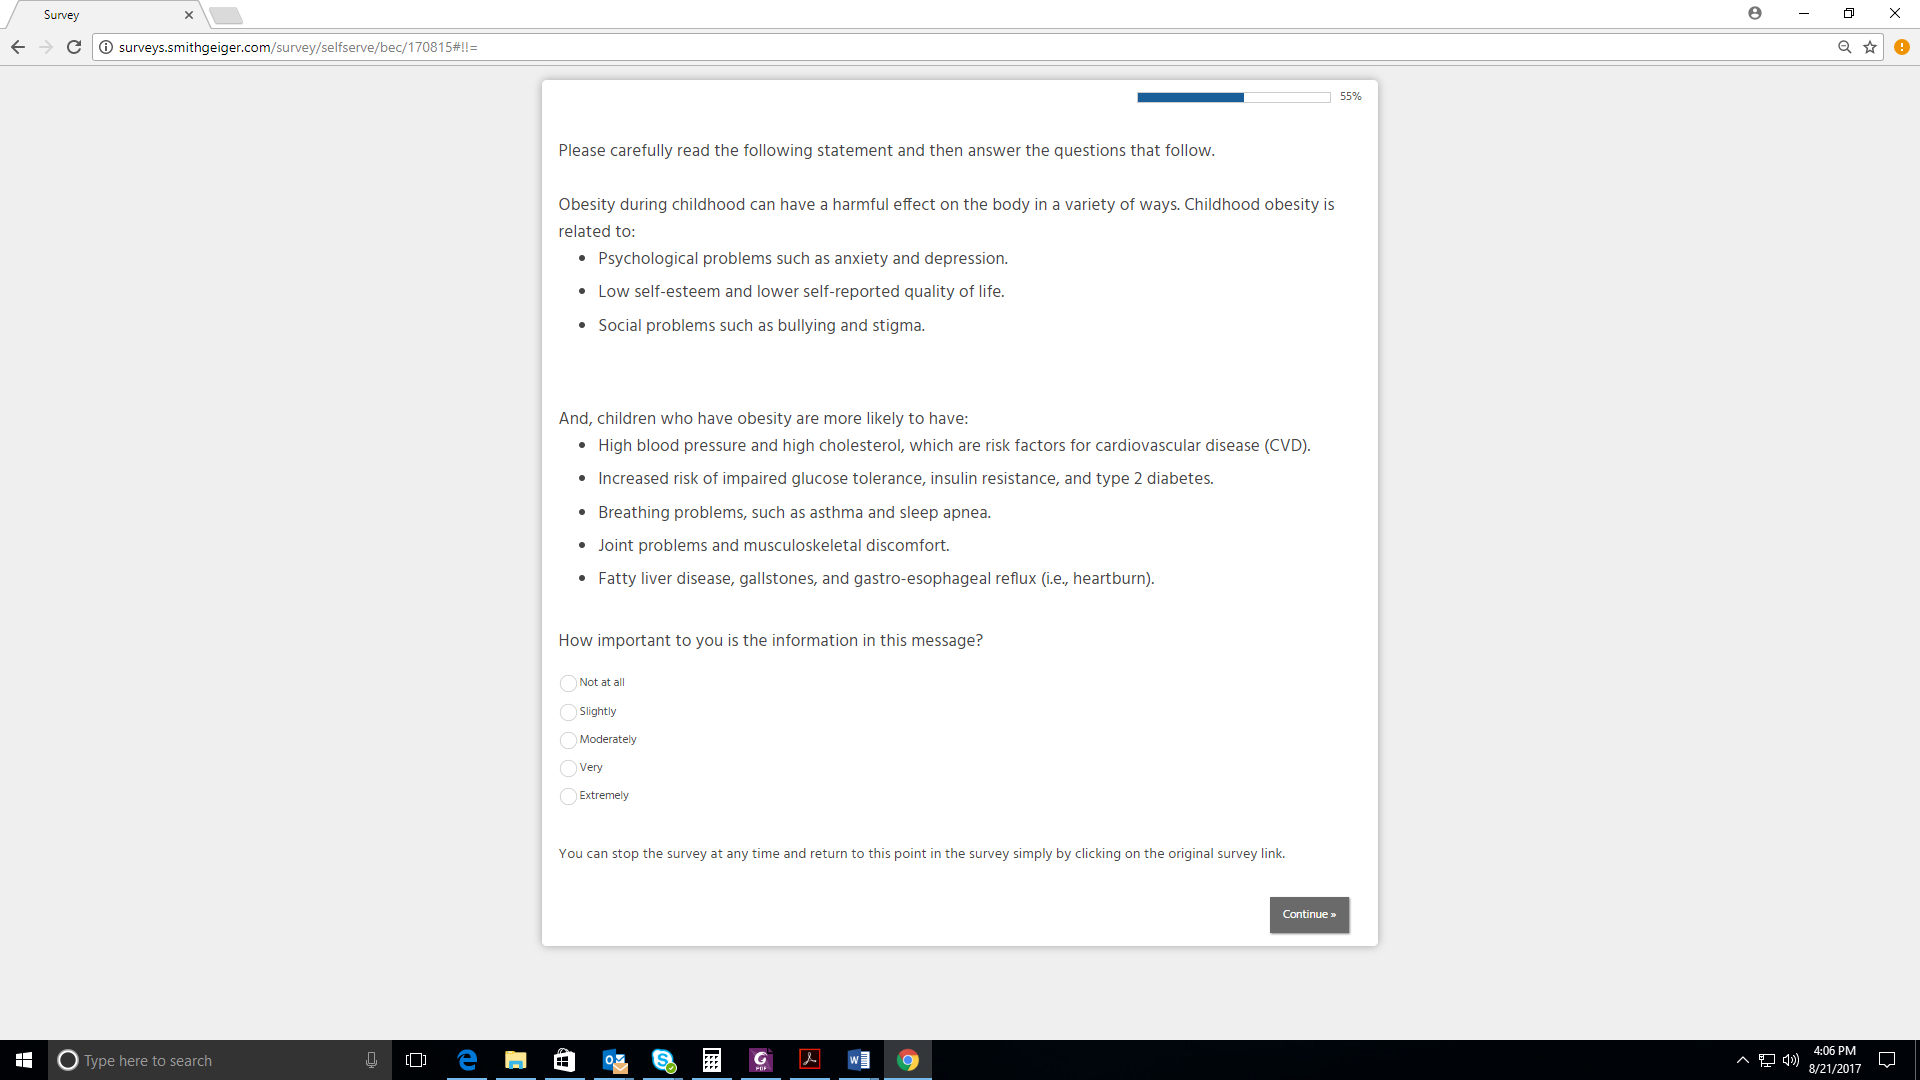Image resolution: width=1920 pixels, height=1080 pixels.
Task: Open Skype from the taskbar
Action: point(663,1060)
